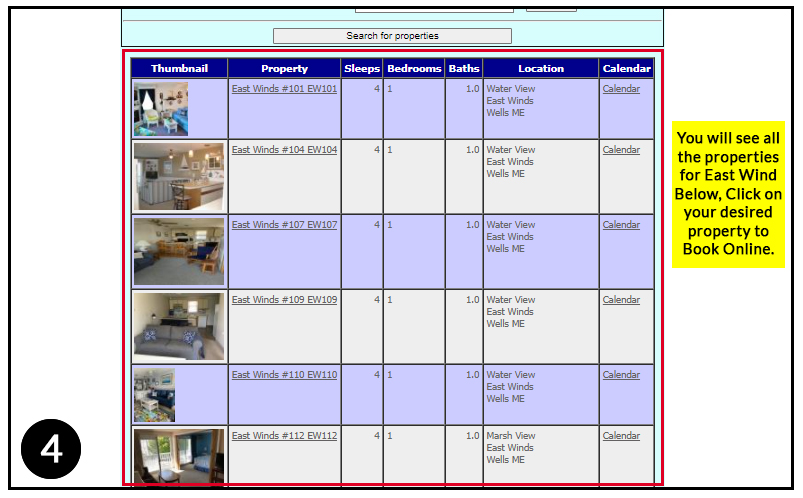Open East Winds #104 EW104 property link
803x498 pixels.
[284, 150]
